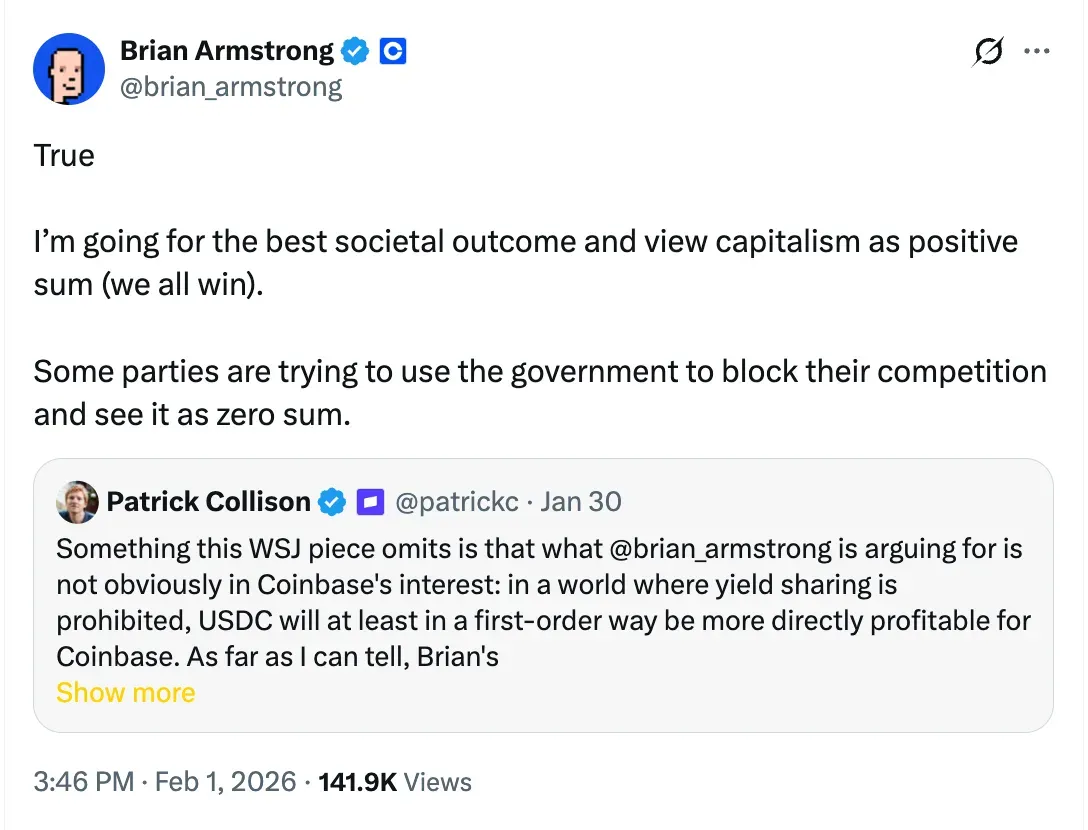Open the Jan 30 timestamp link

[581, 501]
